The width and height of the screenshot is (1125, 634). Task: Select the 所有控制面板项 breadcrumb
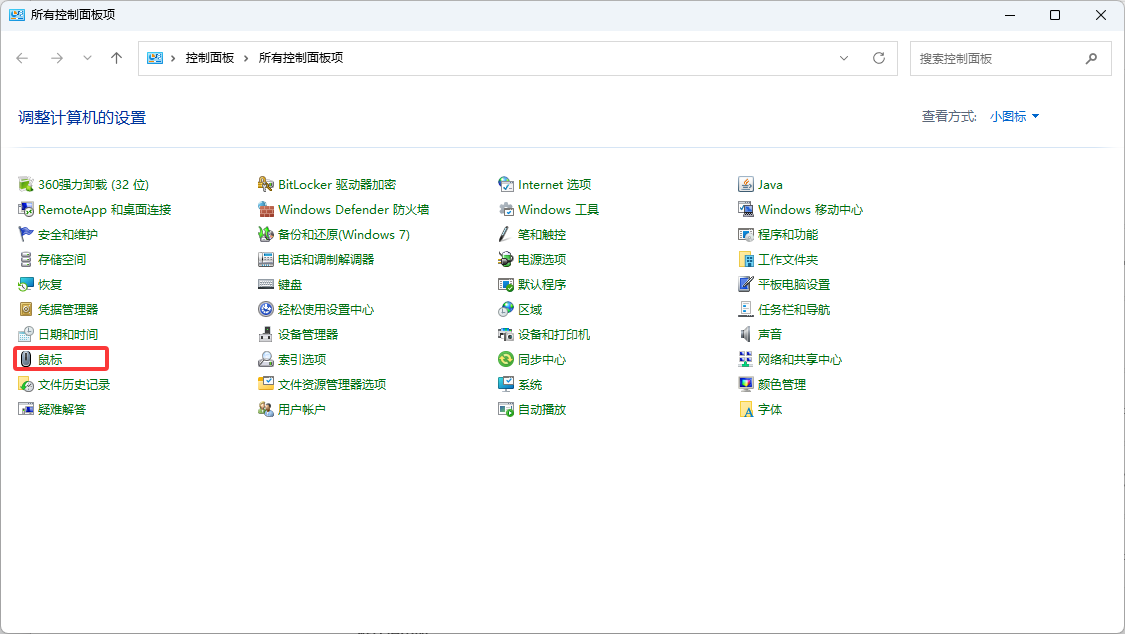tap(301, 58)
